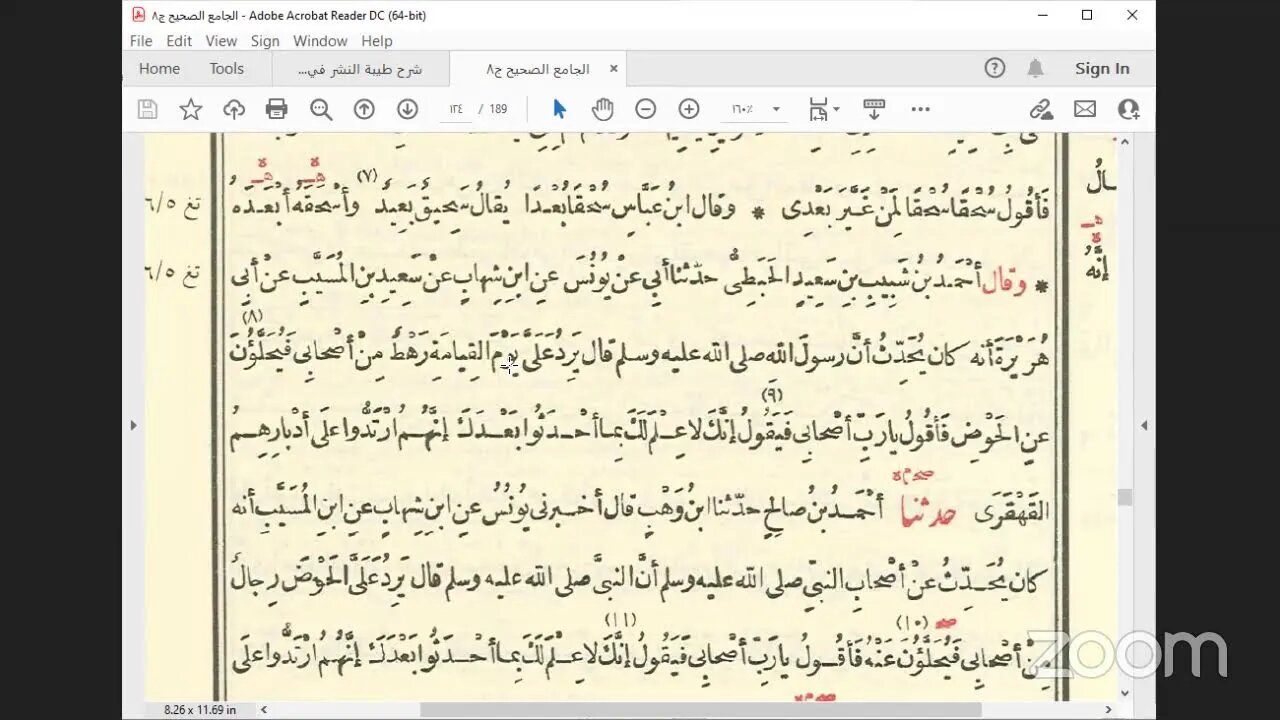Zoom out with minus button
The image size is (1280, 720).
pyautogui.click(x=646, y=109)
